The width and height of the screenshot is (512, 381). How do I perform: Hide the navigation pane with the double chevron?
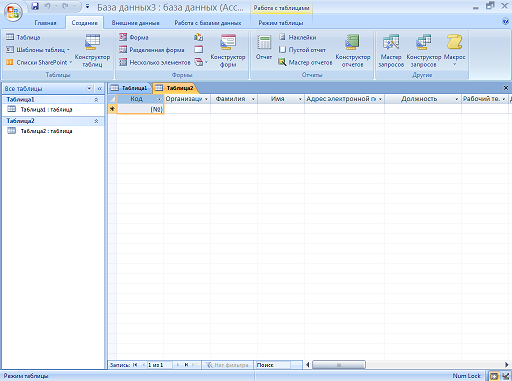(100, 89)
